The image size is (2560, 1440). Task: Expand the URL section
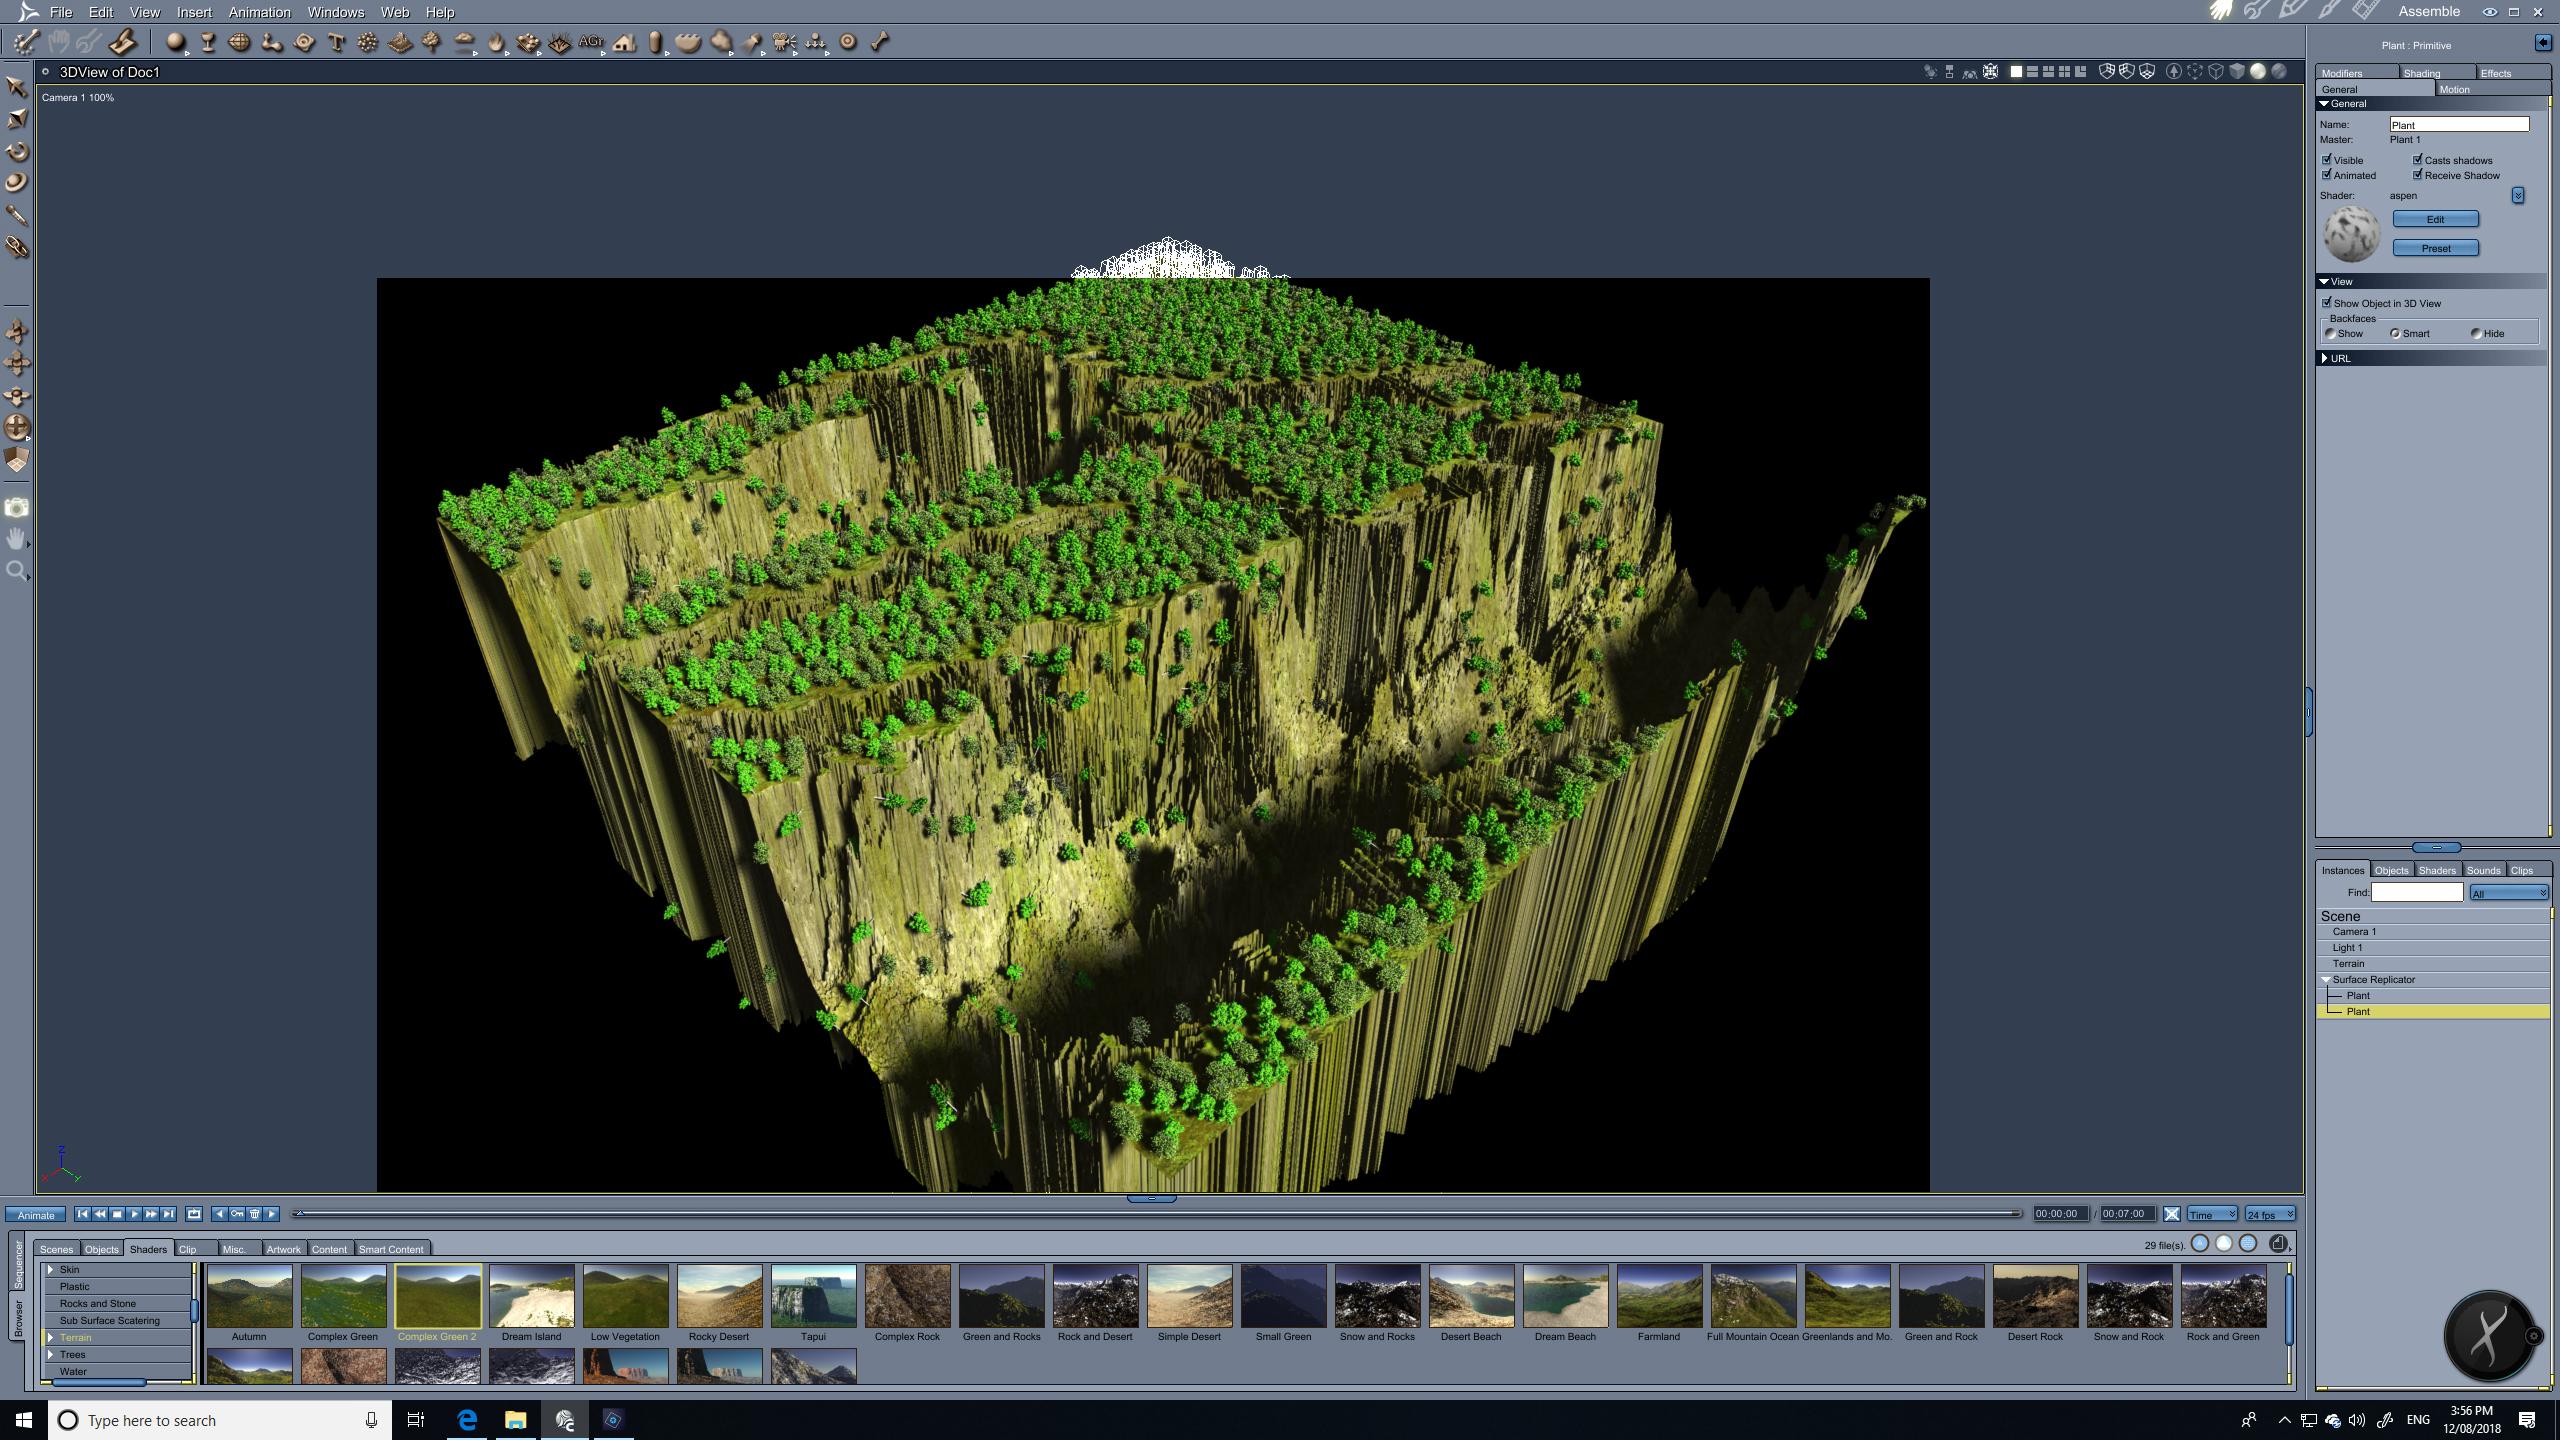point(2325,358)
